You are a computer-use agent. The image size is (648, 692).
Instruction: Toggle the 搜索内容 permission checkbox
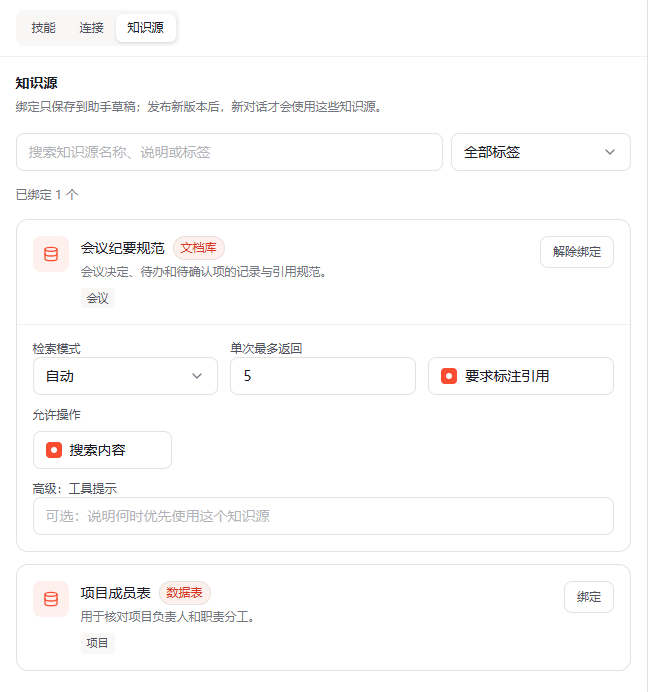point(54,450)
